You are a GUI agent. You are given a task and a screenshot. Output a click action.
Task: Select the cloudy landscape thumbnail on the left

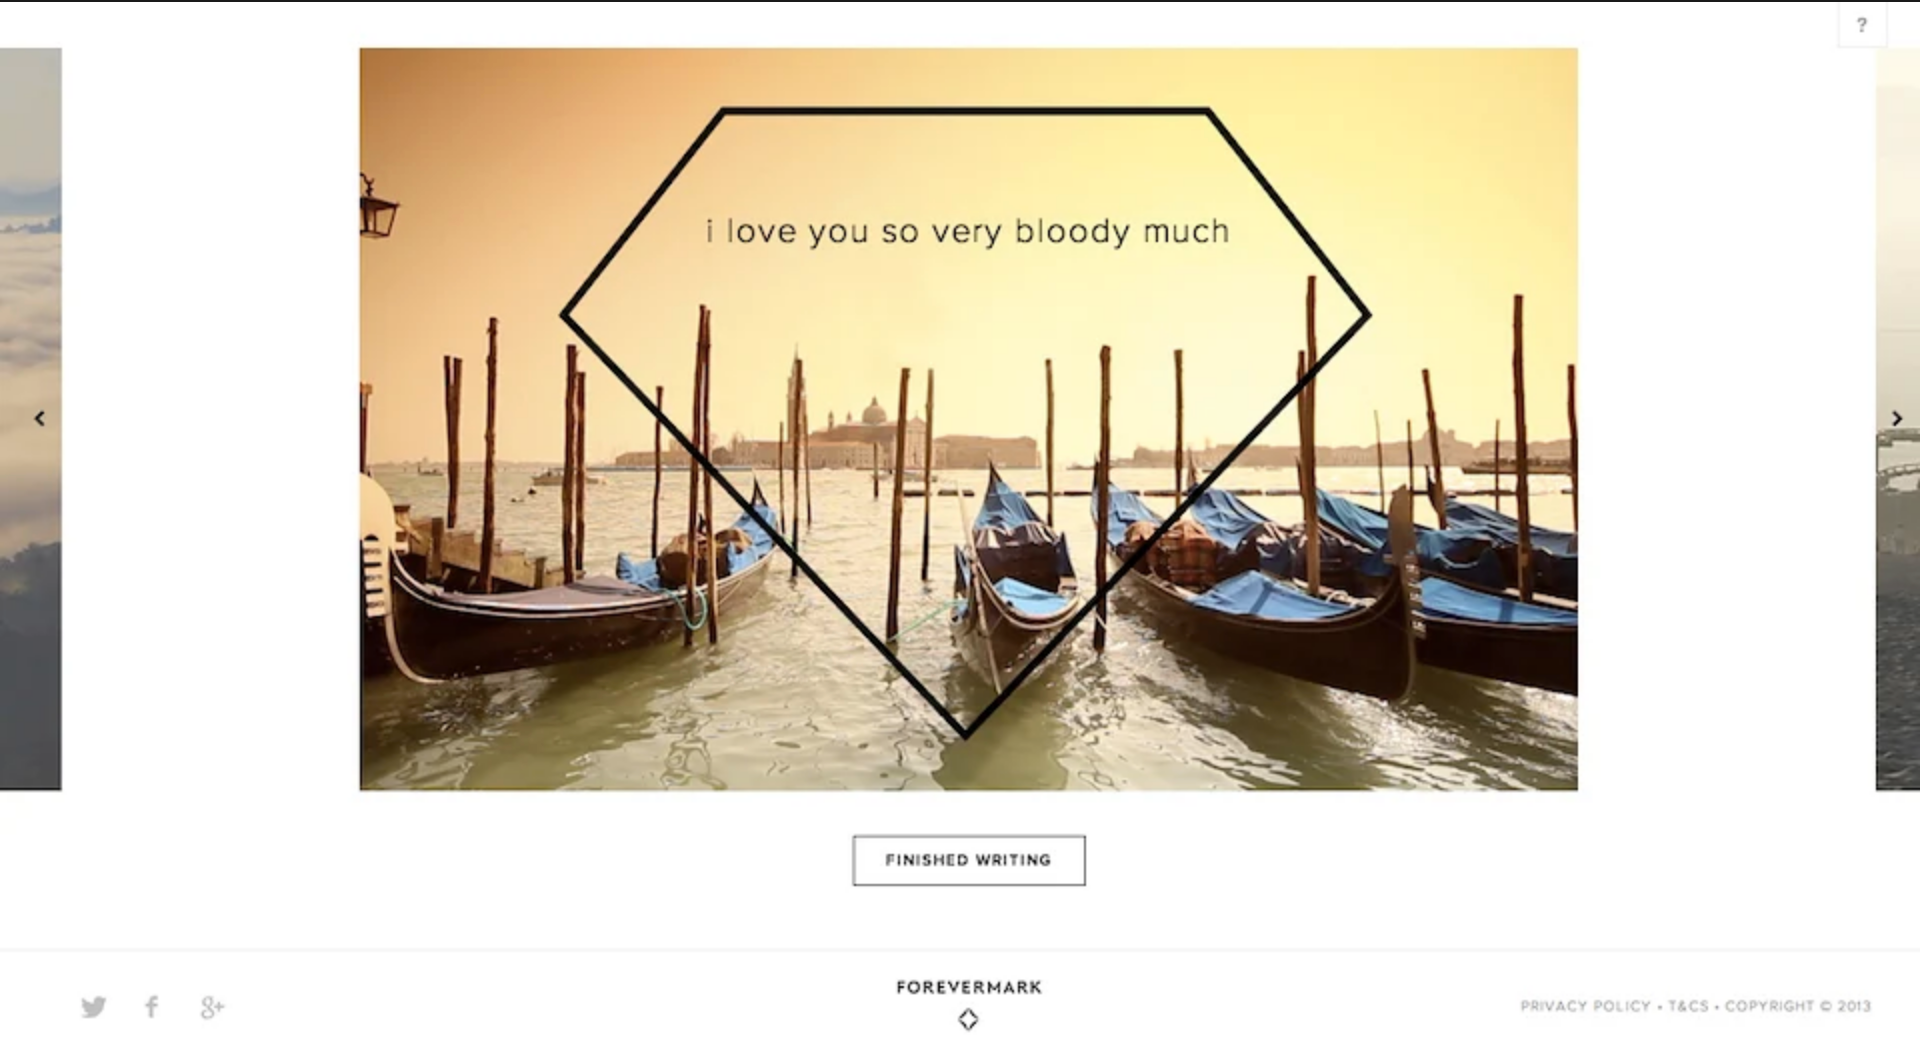point(30,419)
